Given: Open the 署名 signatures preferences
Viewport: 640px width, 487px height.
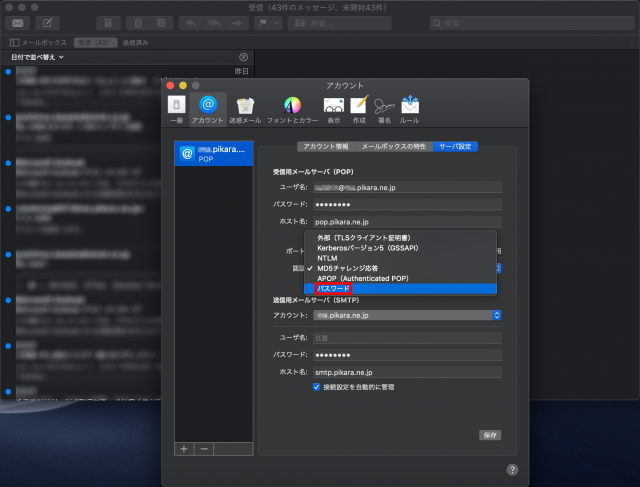Looking at the screenshot, I should coord(384,108).
